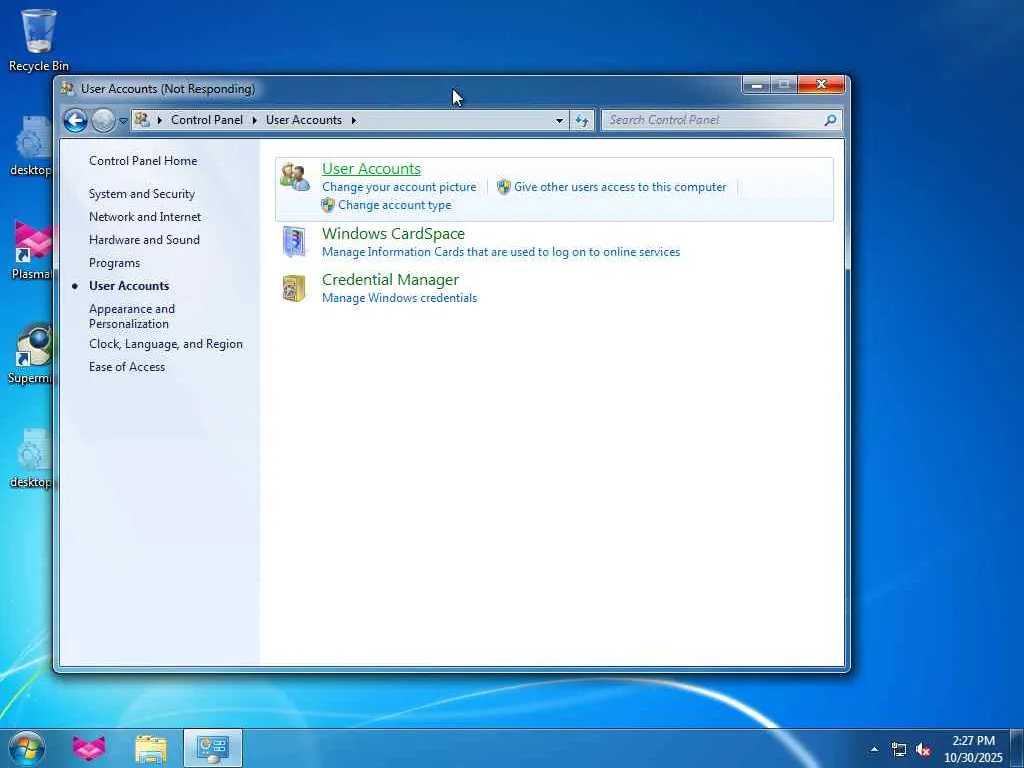
Task: Click the Search Control Panel field
Action: coord(721,120)
